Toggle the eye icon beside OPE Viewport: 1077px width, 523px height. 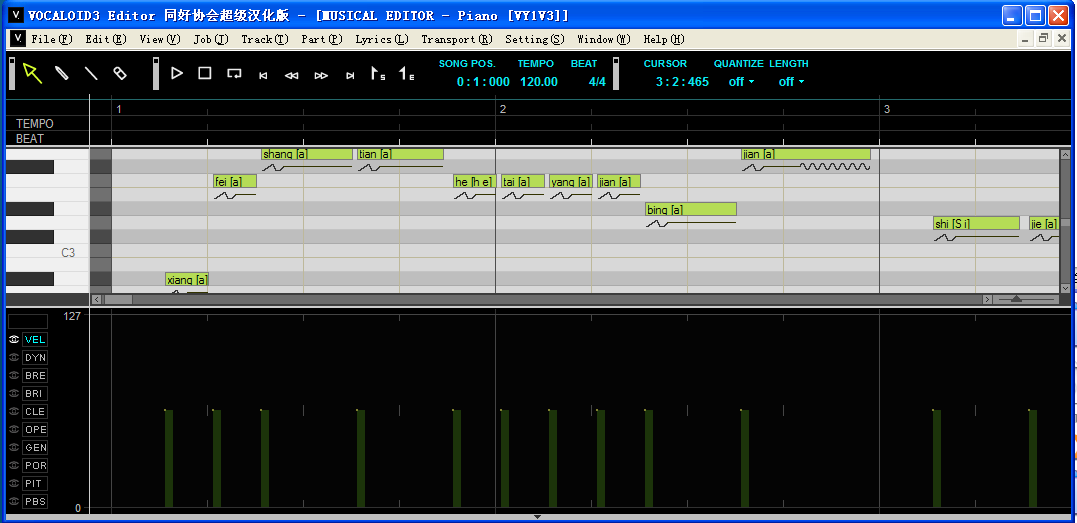coord(14,429)
